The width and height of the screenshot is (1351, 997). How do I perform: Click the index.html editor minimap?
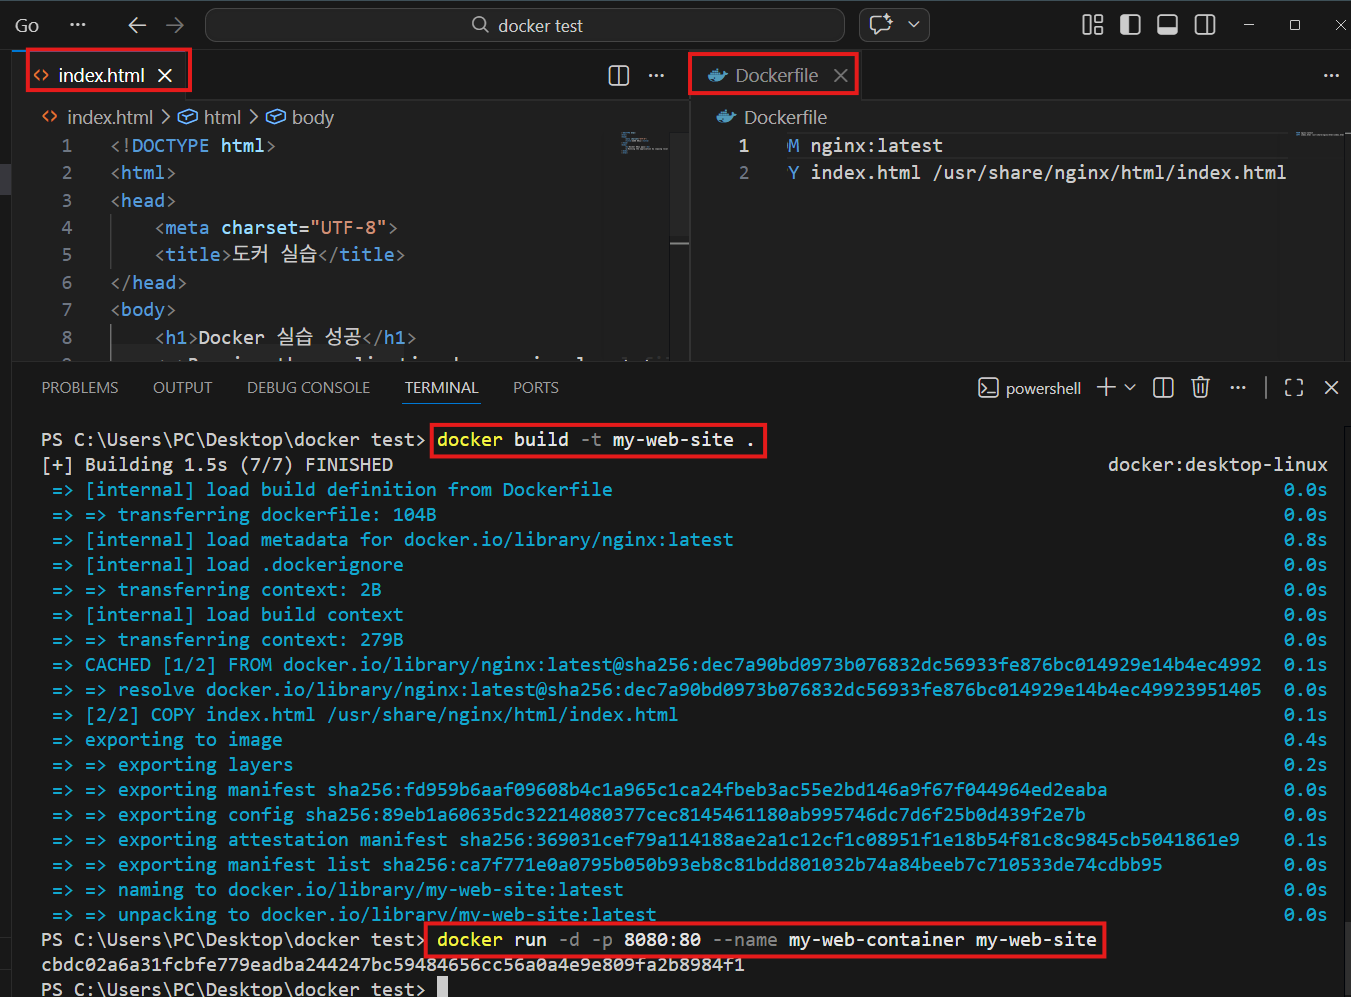[643, 141]
